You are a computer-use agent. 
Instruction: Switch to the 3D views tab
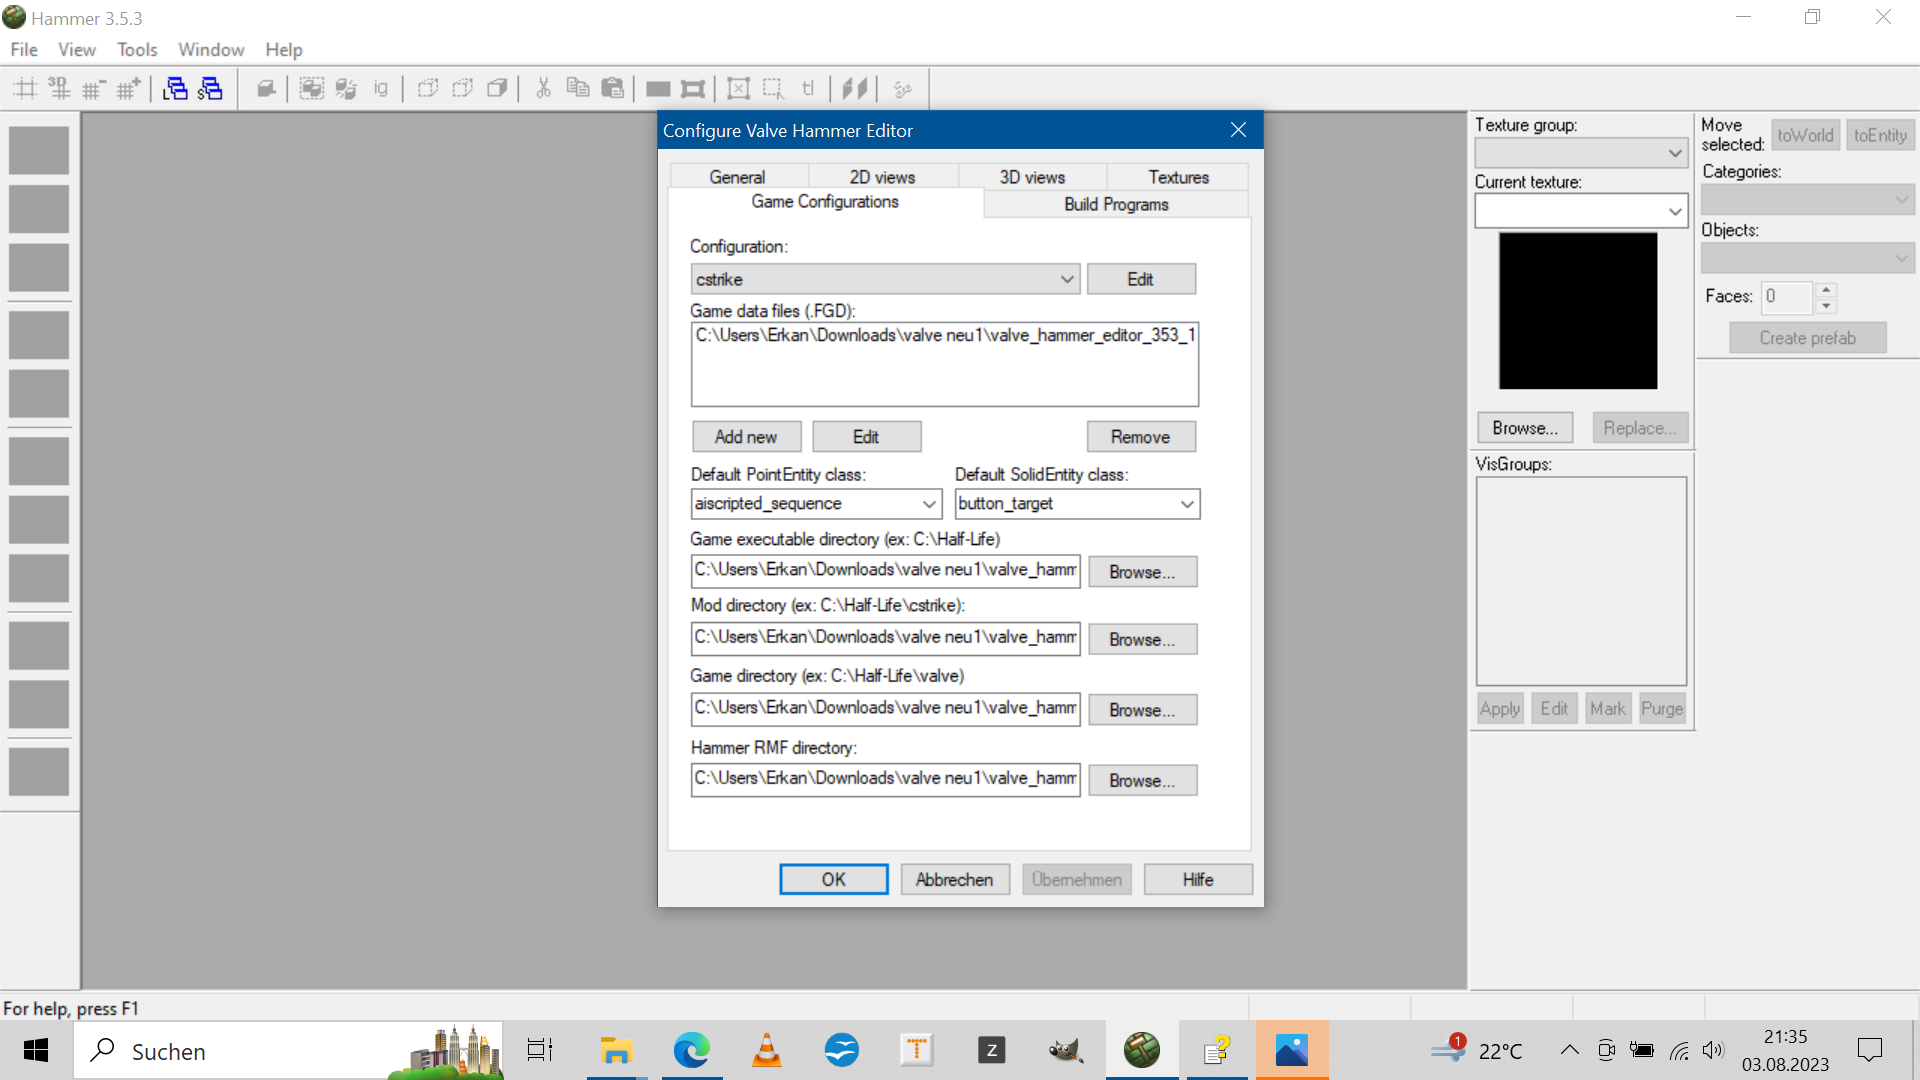click(x=1032, y=177)
